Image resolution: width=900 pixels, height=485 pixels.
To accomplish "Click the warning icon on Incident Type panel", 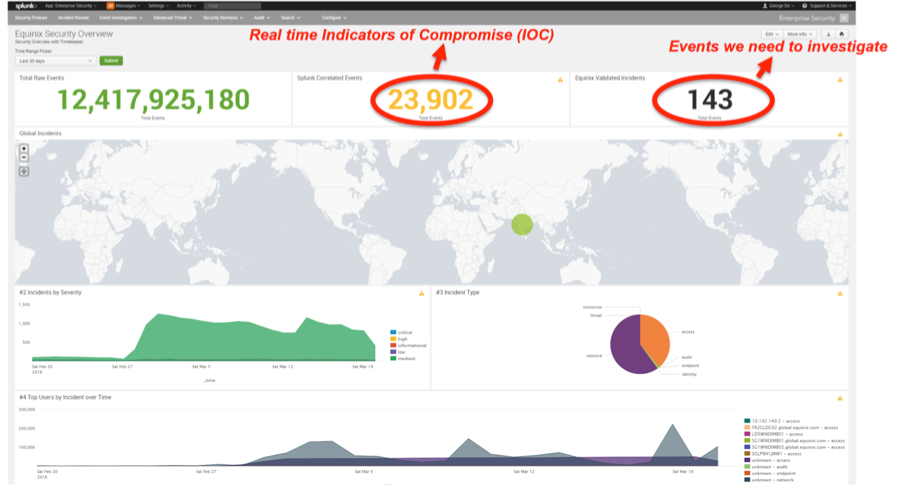I will (x=840, y=293).
